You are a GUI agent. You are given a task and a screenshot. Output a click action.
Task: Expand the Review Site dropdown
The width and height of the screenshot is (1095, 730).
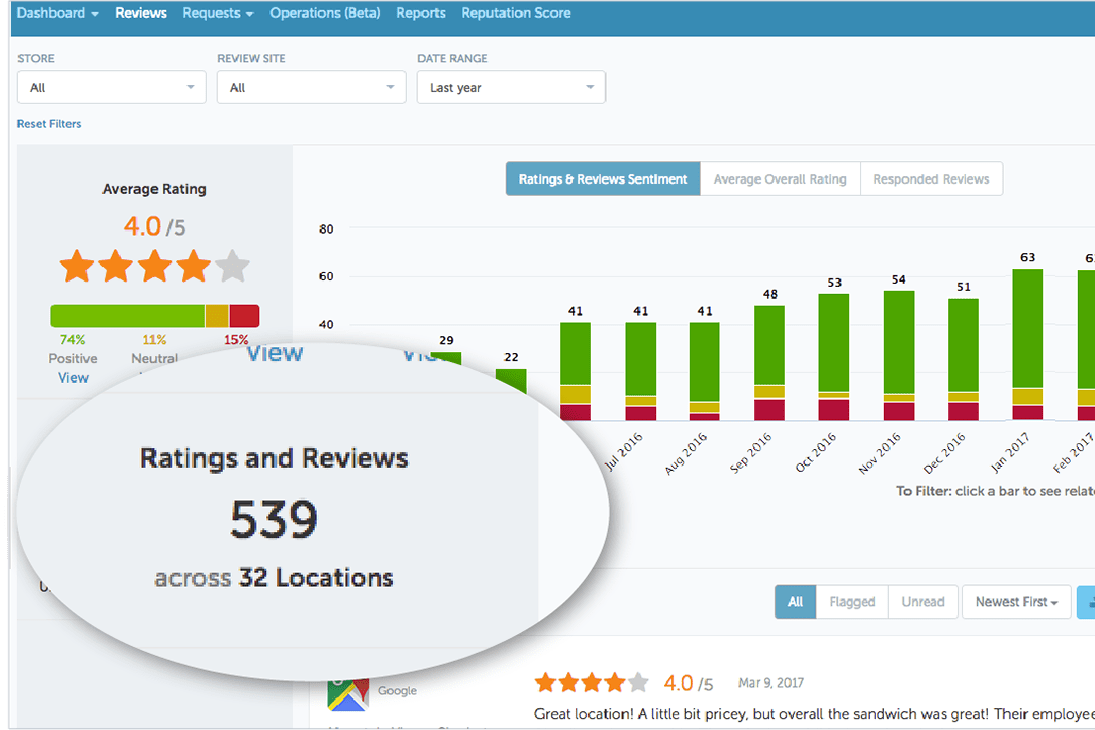click(x=311, y=88)
